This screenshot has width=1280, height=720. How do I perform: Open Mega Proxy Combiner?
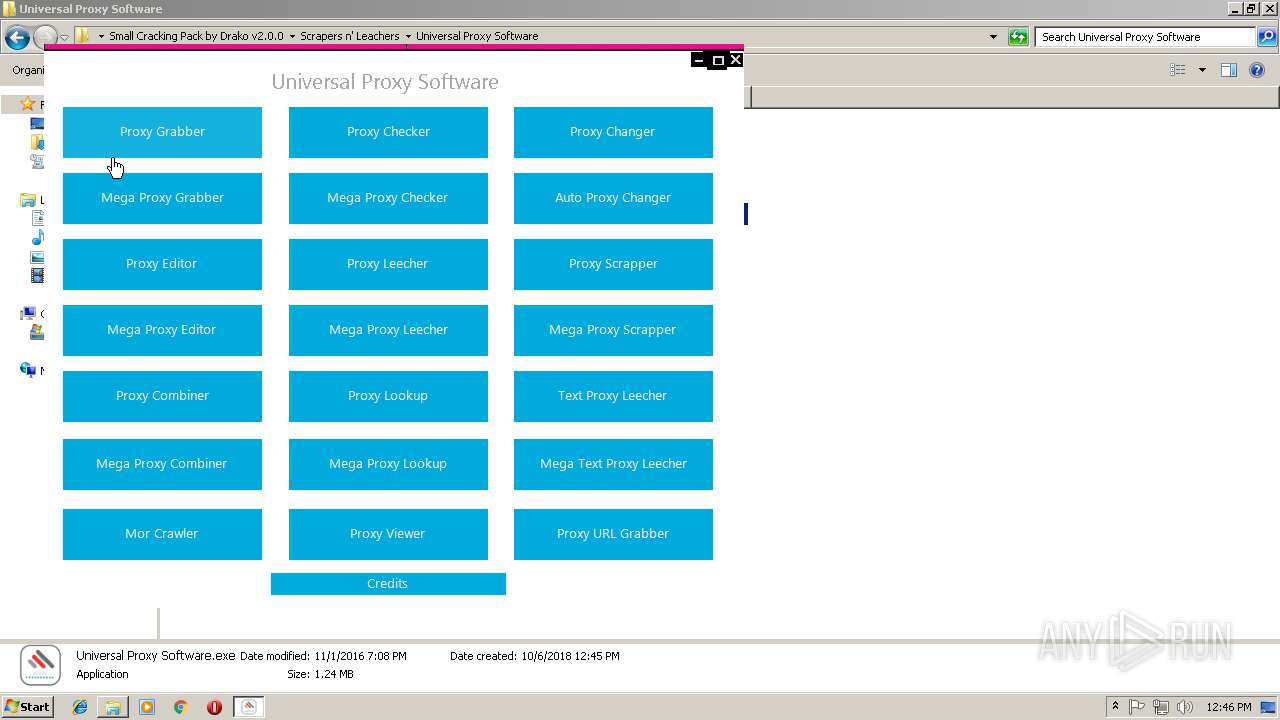tap(162, 464)
